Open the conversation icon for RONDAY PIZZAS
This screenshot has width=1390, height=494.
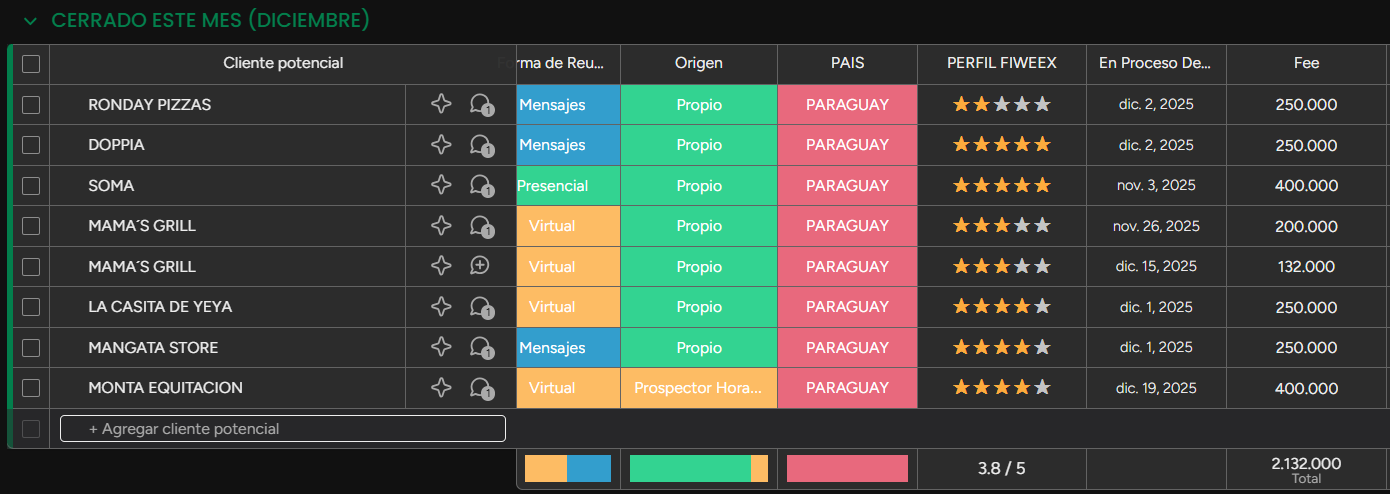tap(481, 105)
